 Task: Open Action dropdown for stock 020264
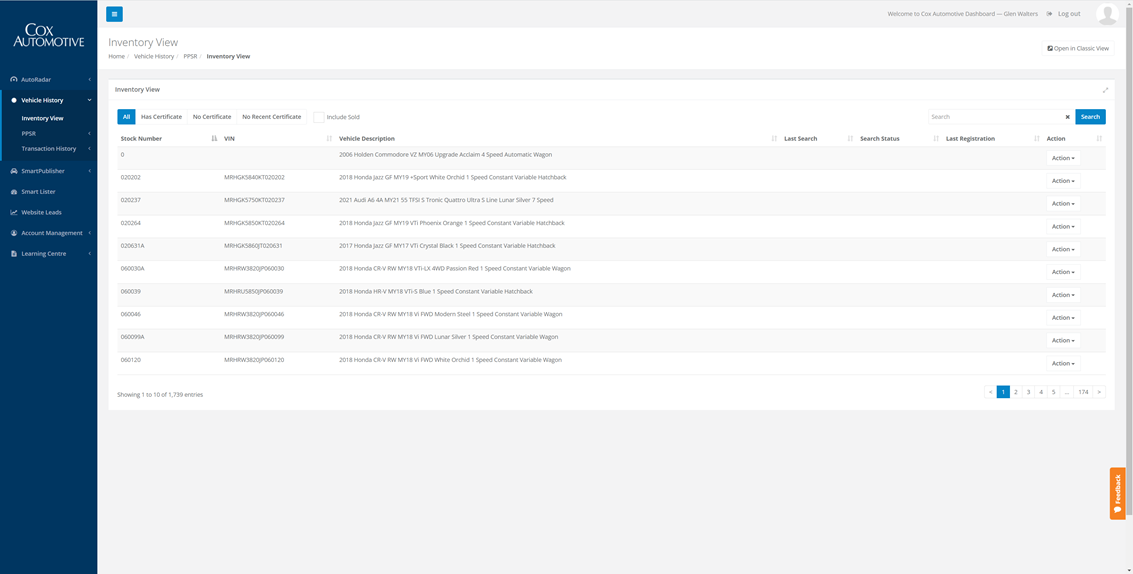tap(1063, 226)
